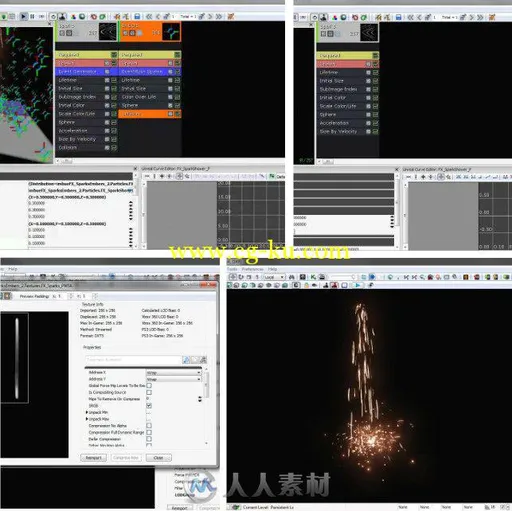Screen dimensions: 512x511
Task: Expand the Unpack Max property
Action: [87, 419]
